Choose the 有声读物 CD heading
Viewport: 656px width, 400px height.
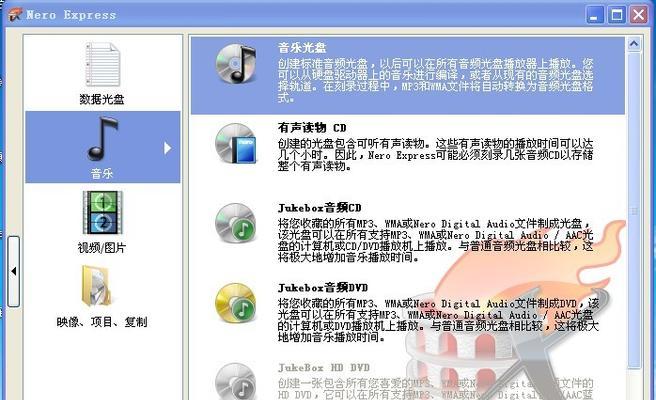[x=312, y=127]
